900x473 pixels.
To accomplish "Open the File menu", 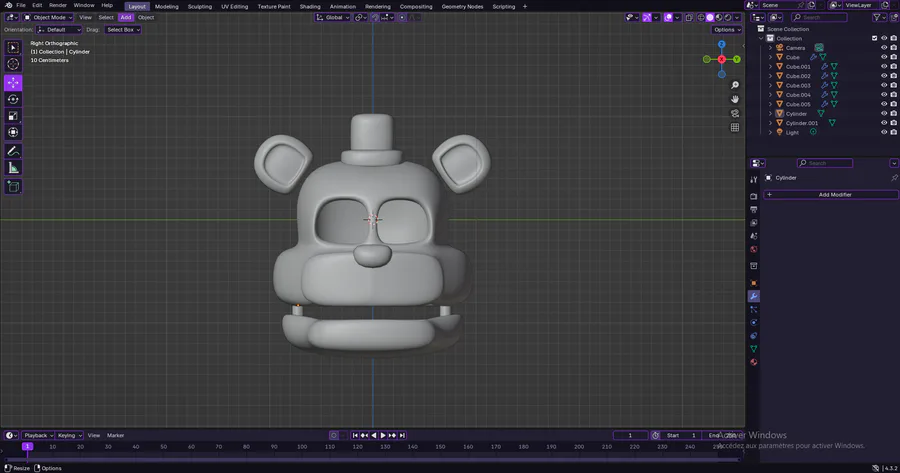I will (x=21, y=5).
